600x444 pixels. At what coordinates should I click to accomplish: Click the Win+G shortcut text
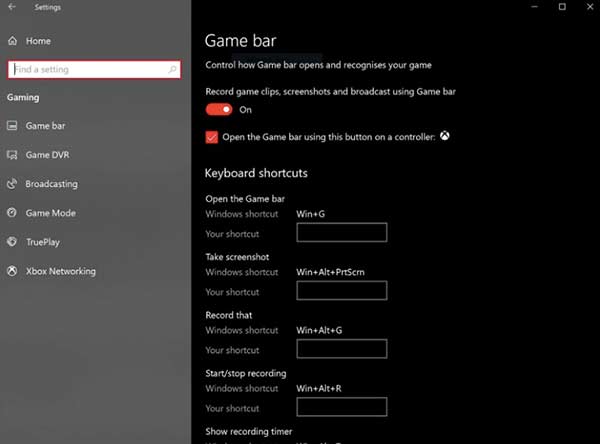tap(310, 214)
